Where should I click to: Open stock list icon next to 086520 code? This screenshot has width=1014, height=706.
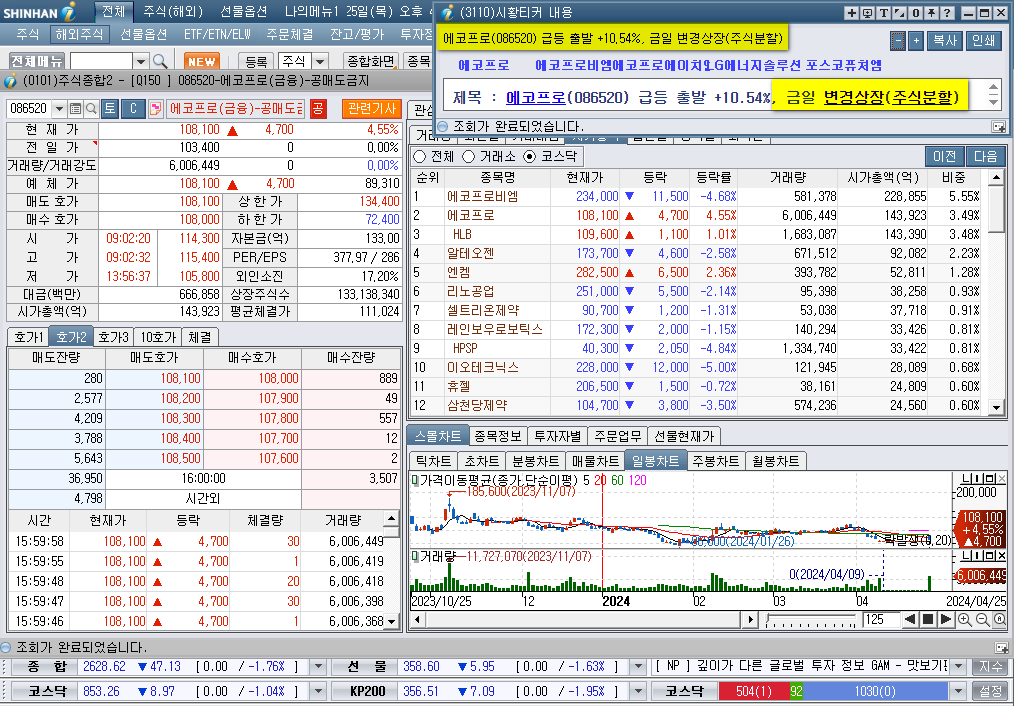click(x=75, y=109)
